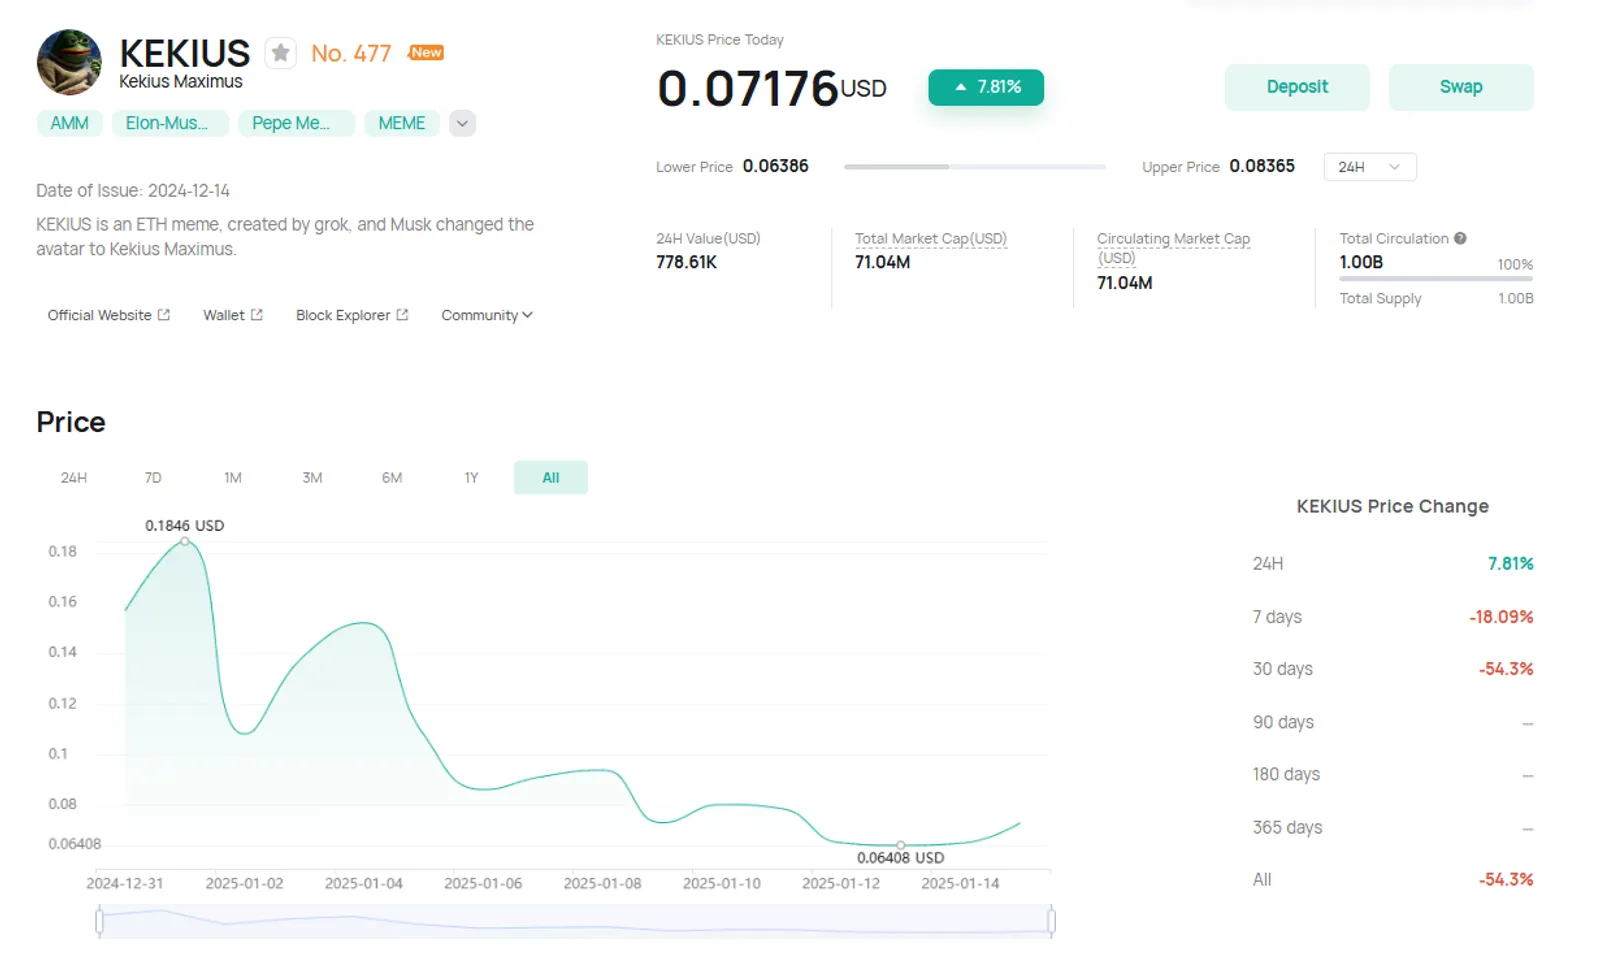Click the Total Circulation progress bar
Screen dimensions: 1600x968
coord(1436,279)
